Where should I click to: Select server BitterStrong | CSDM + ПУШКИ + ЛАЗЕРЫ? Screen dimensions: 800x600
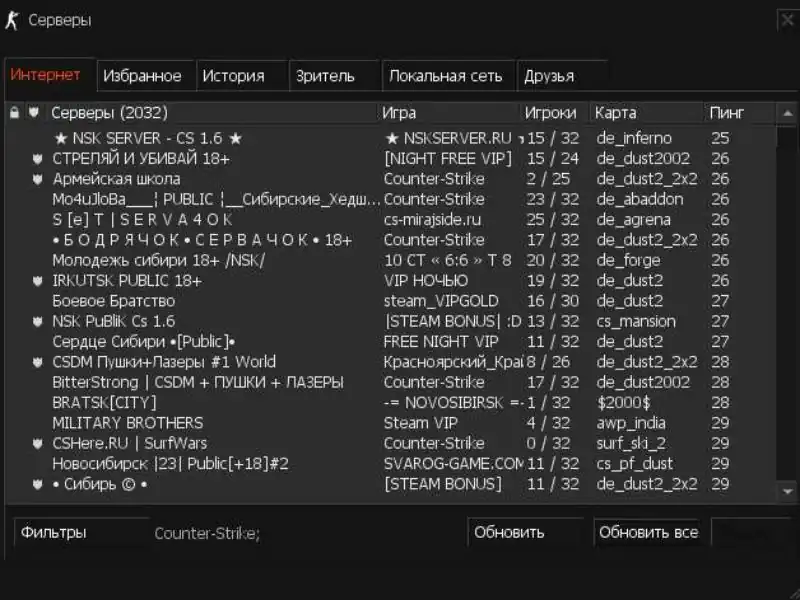point(390,382)
